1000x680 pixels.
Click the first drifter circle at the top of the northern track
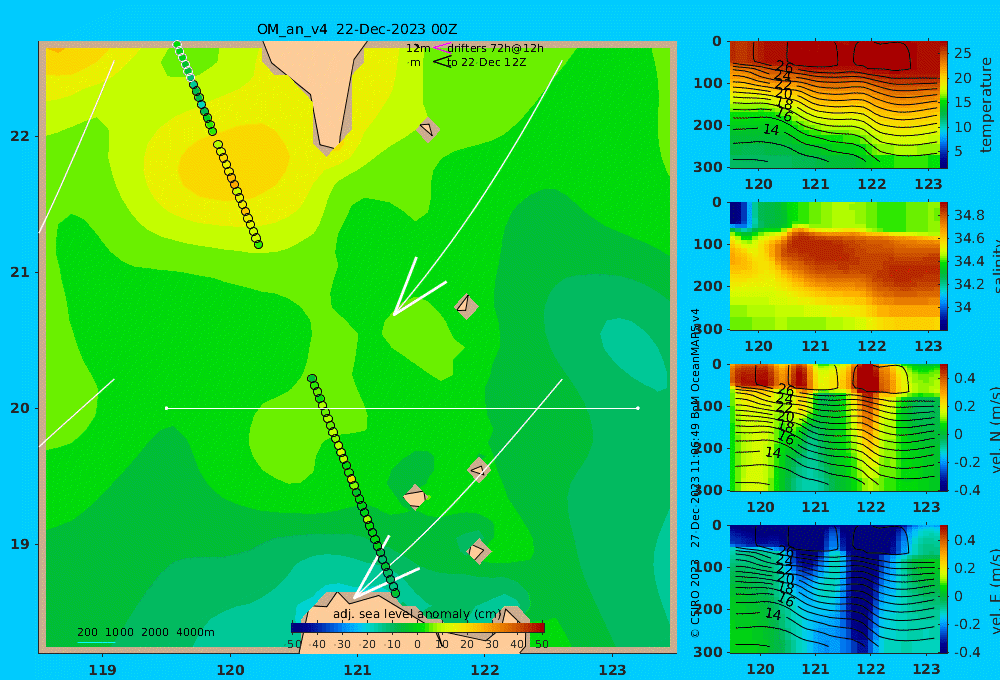pyautogui.click(x=177, y=45)
